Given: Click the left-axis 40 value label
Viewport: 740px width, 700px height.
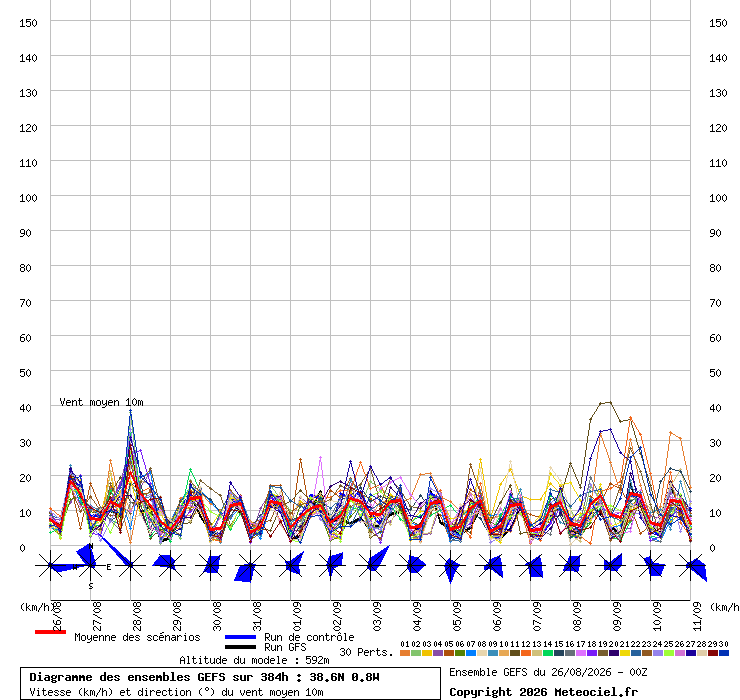Looking at the screenshot, I should point(25,408).
